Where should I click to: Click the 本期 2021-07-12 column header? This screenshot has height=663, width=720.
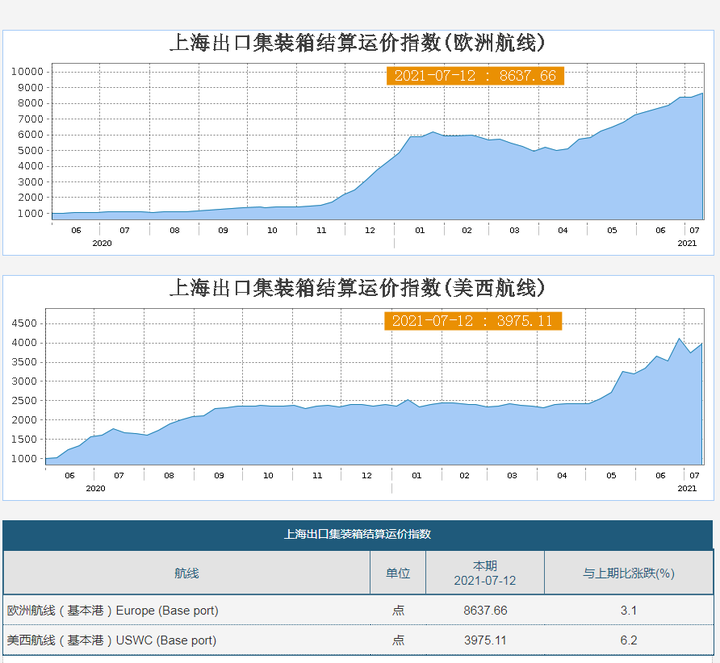tap(485, 573)
